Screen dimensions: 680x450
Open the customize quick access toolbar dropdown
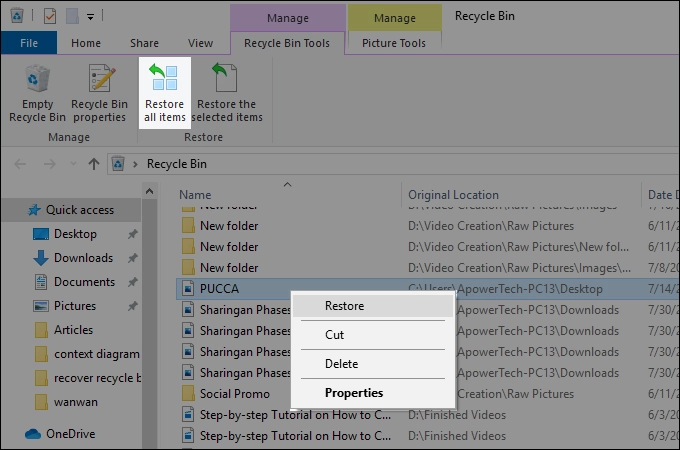pyautogui.click(x=91, y=17)
